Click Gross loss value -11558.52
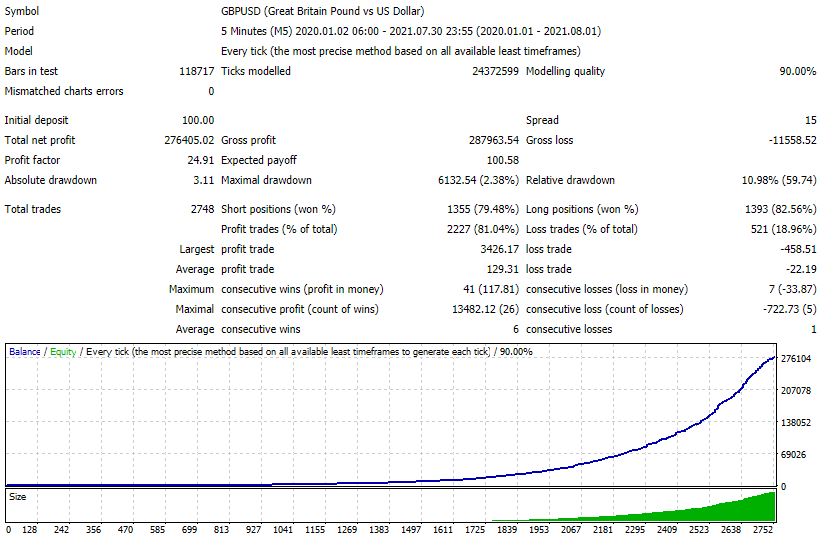Screen dimensions: 821x539 pyautogui.click(x=792, y=140)
